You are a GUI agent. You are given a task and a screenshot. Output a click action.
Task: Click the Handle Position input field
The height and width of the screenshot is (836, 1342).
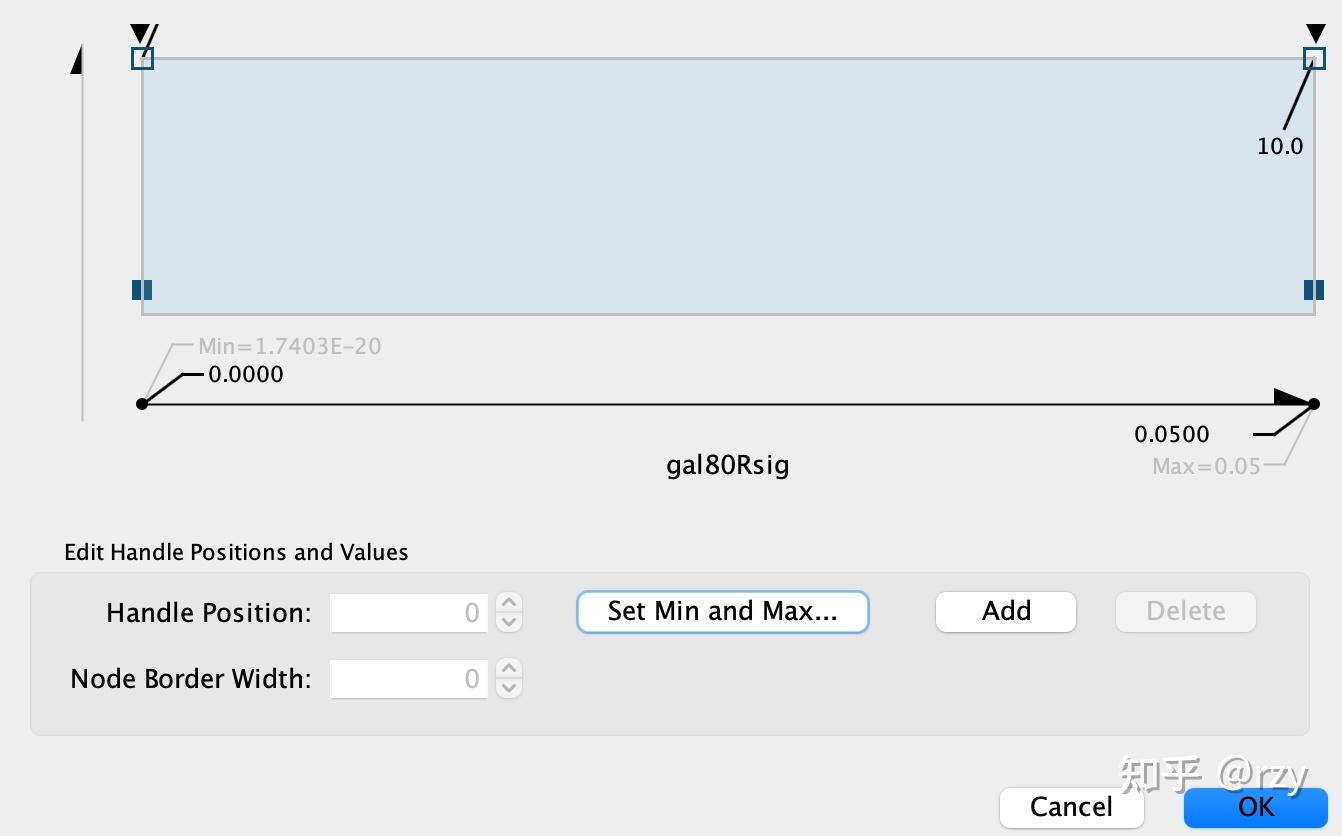[408, 613]
